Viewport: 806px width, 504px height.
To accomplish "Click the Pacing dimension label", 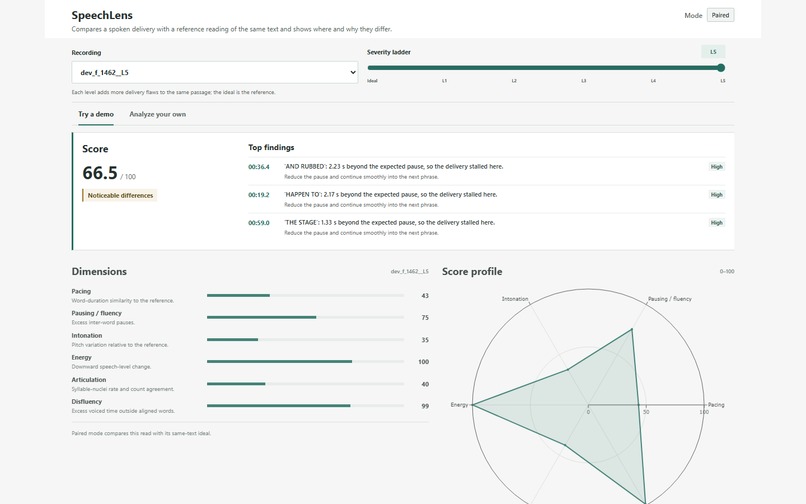I will pyautogui.click(x=81, y=291).
